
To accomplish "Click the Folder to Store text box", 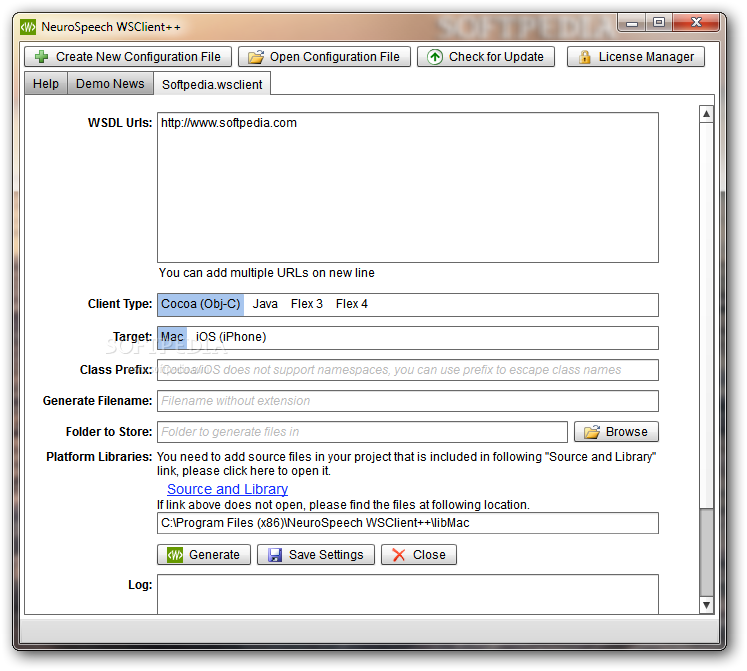I will click(362, 432).
